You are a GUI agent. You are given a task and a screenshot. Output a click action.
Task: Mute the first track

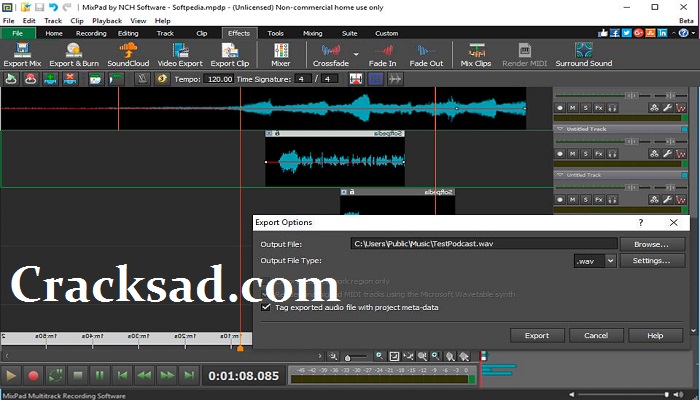point(572,108)
